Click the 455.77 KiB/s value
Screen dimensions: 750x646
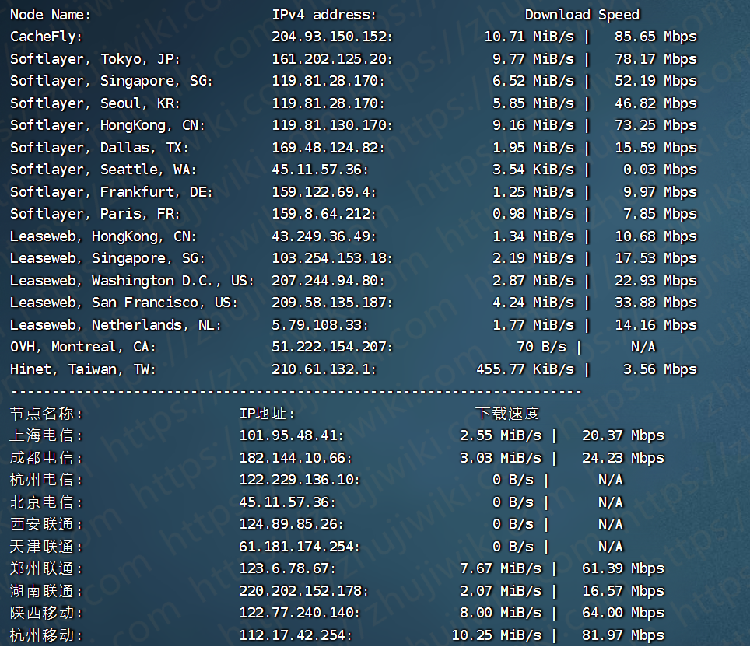pos(525,369)
